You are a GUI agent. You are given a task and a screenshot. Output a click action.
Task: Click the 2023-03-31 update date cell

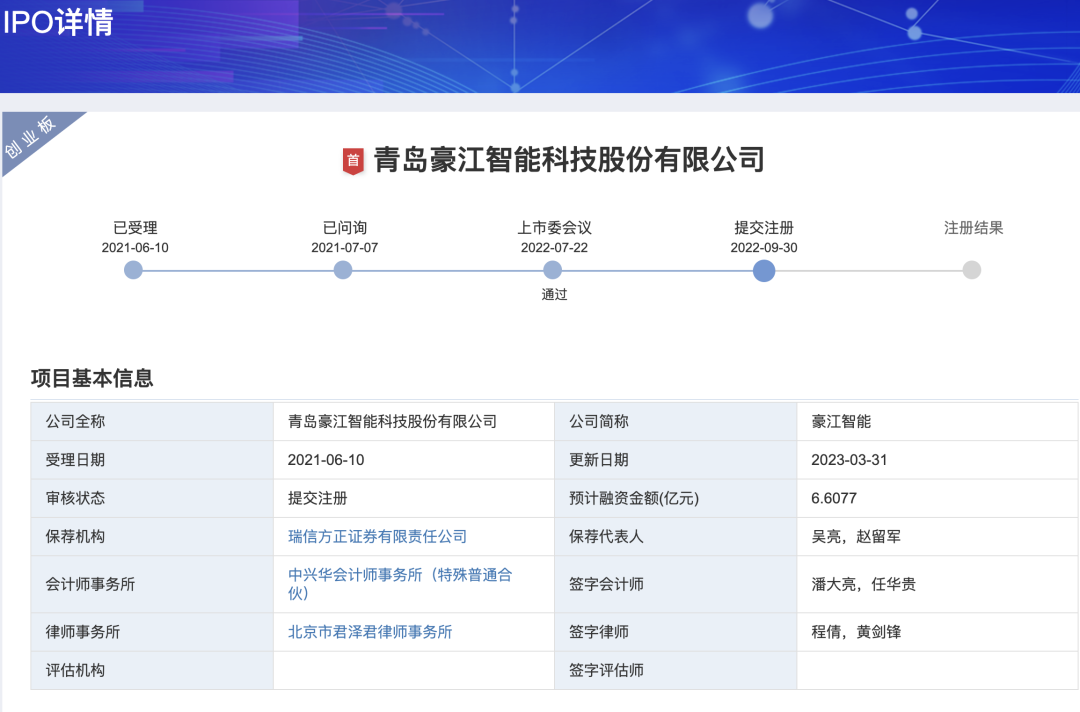pyautogui.click(x=849, y=460)
